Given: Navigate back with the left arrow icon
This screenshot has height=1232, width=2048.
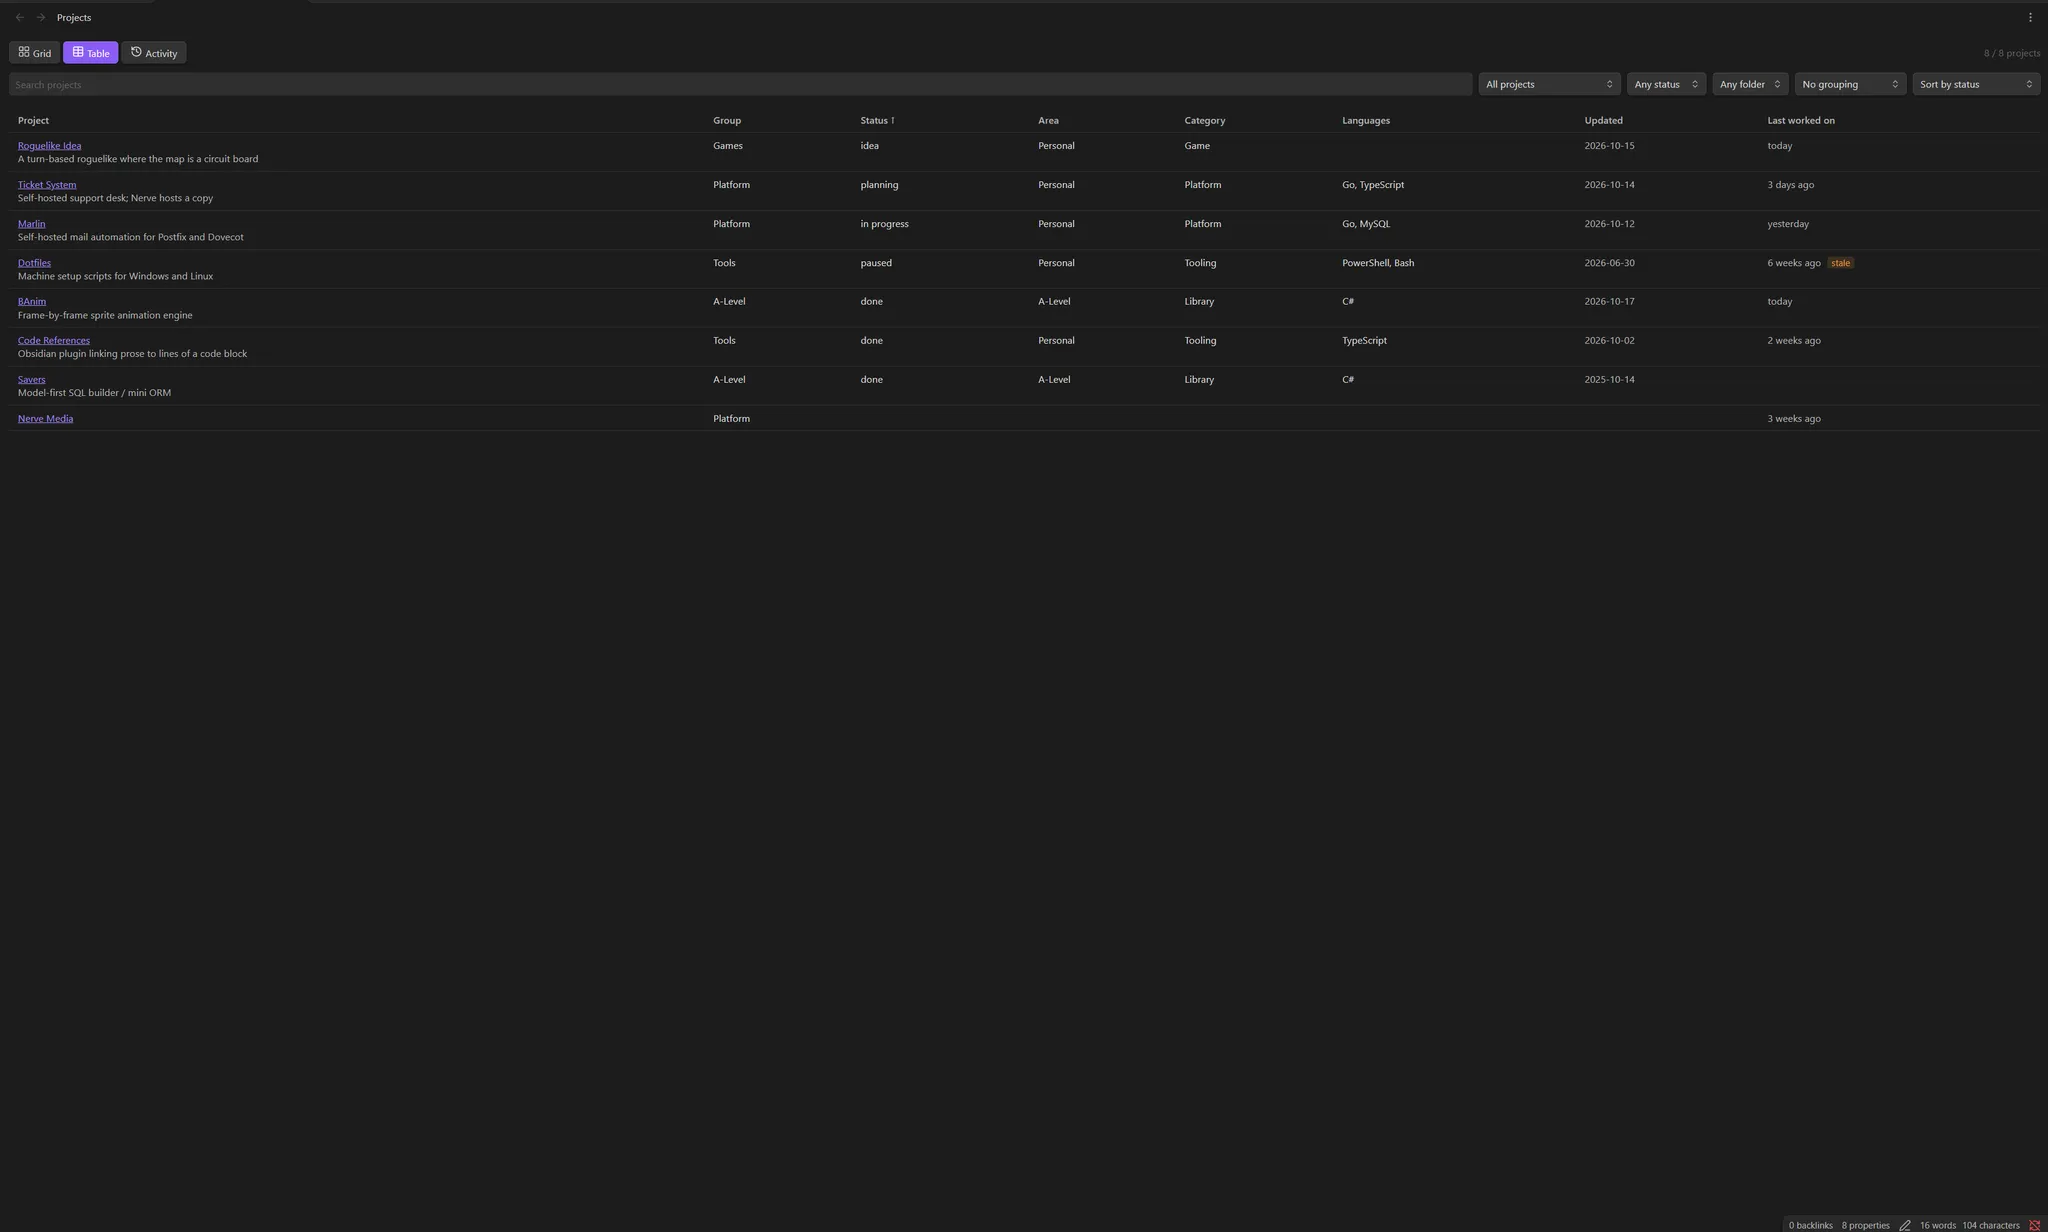Looking at the screenshot, I should click(20, 17).
